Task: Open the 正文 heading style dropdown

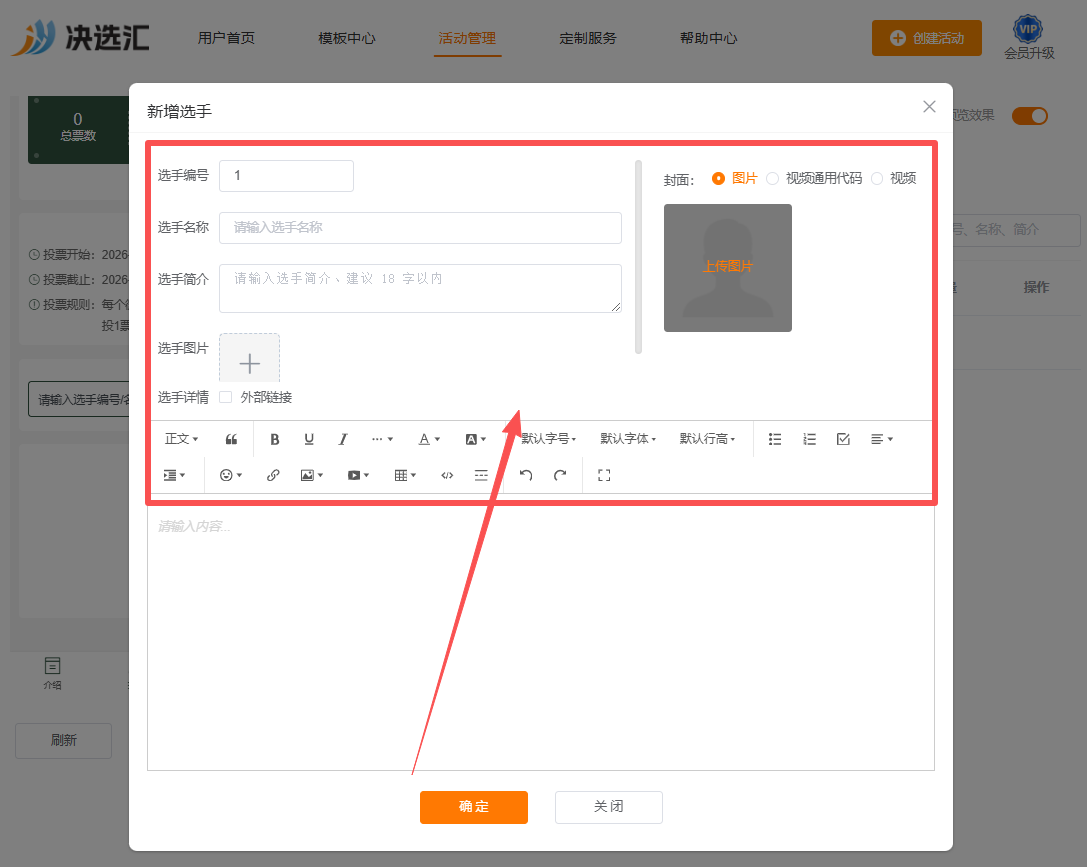Action: click(181, 439)
